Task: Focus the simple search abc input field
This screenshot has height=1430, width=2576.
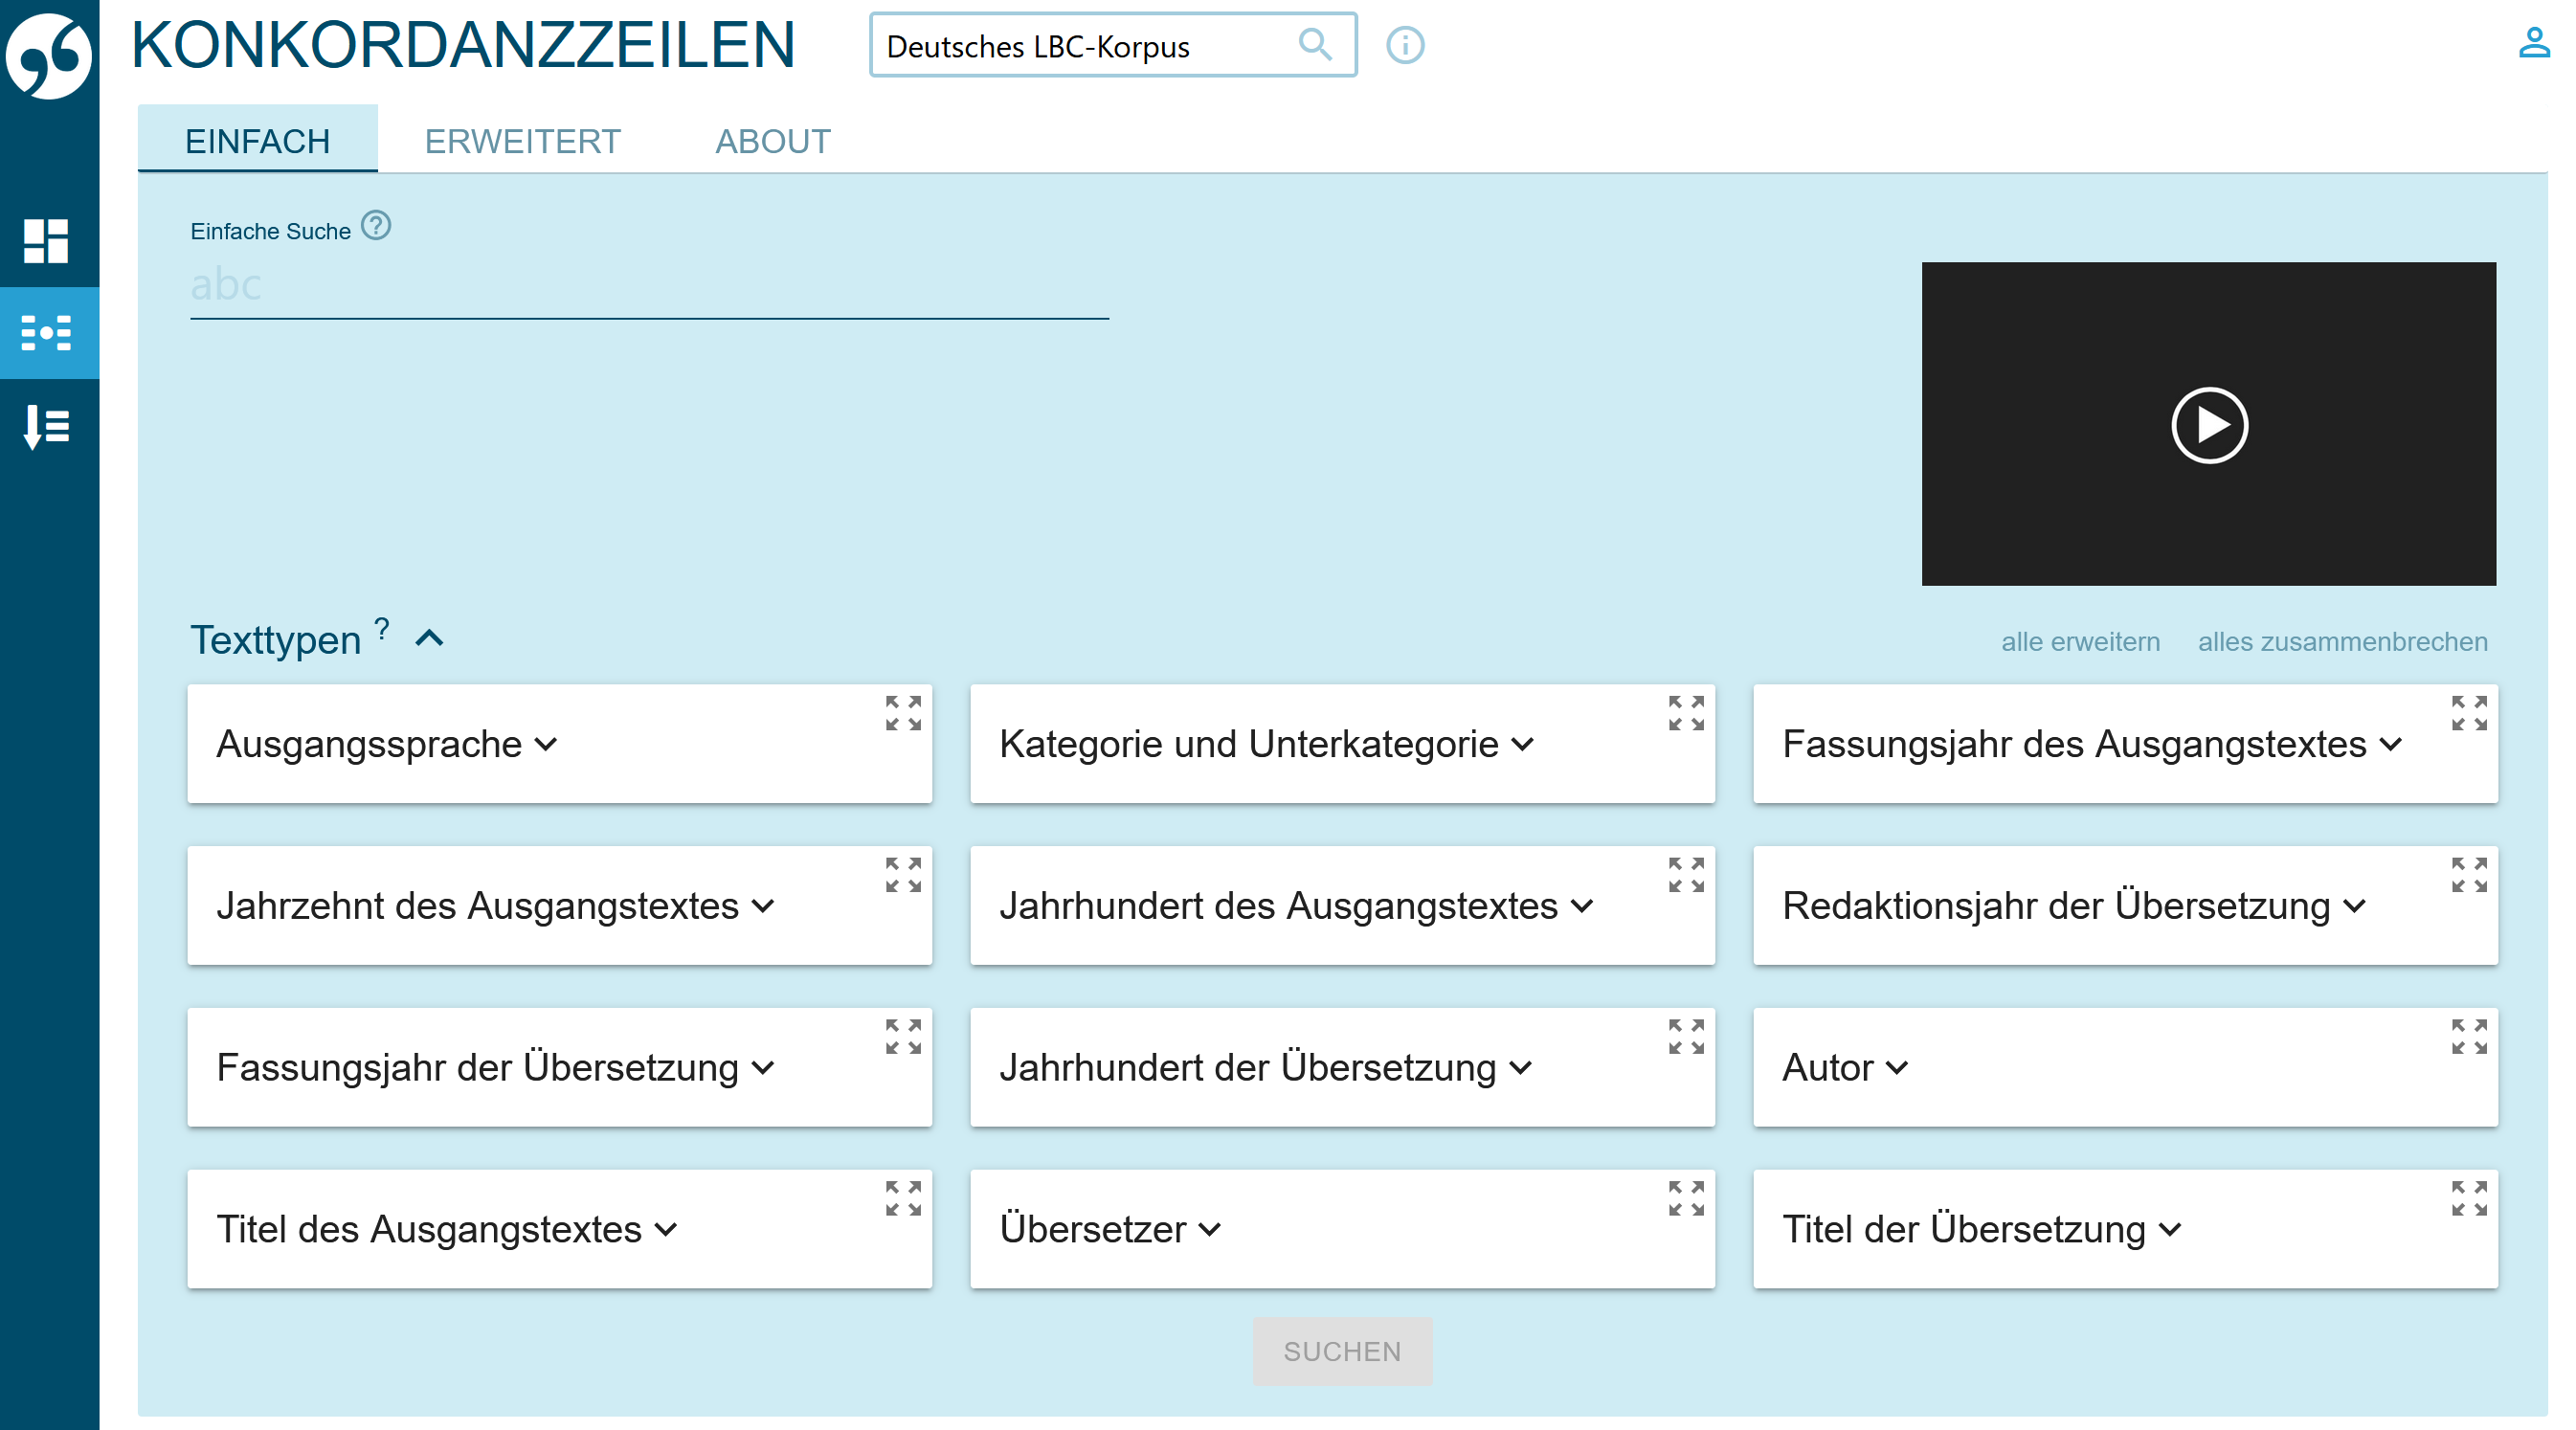Action: pos(649,286)
